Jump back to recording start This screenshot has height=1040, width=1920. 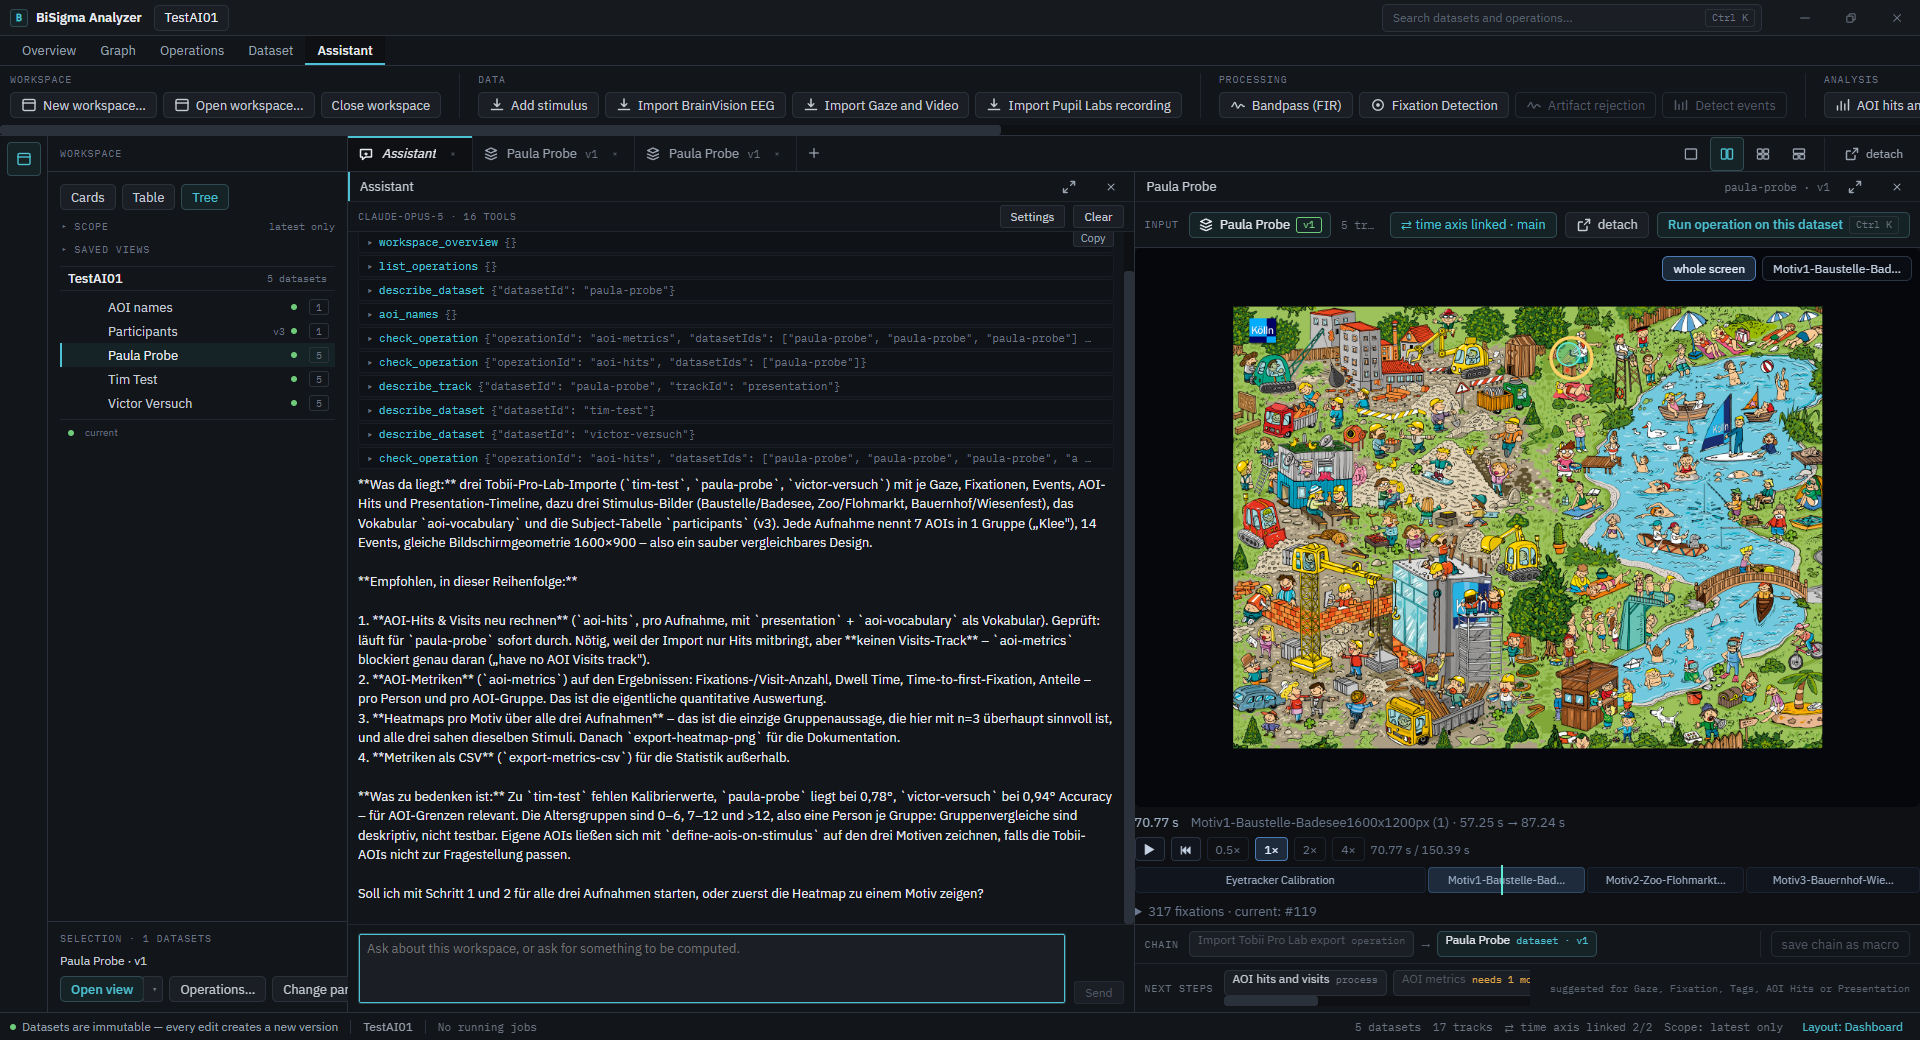(1186, 850)
